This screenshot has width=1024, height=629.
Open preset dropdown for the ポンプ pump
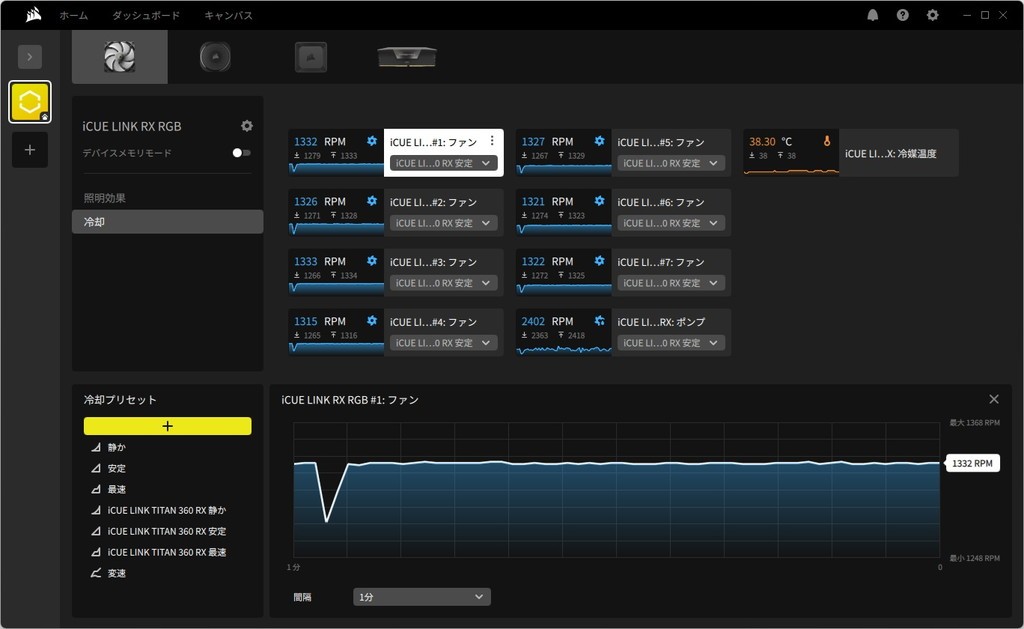click(670, 343)
